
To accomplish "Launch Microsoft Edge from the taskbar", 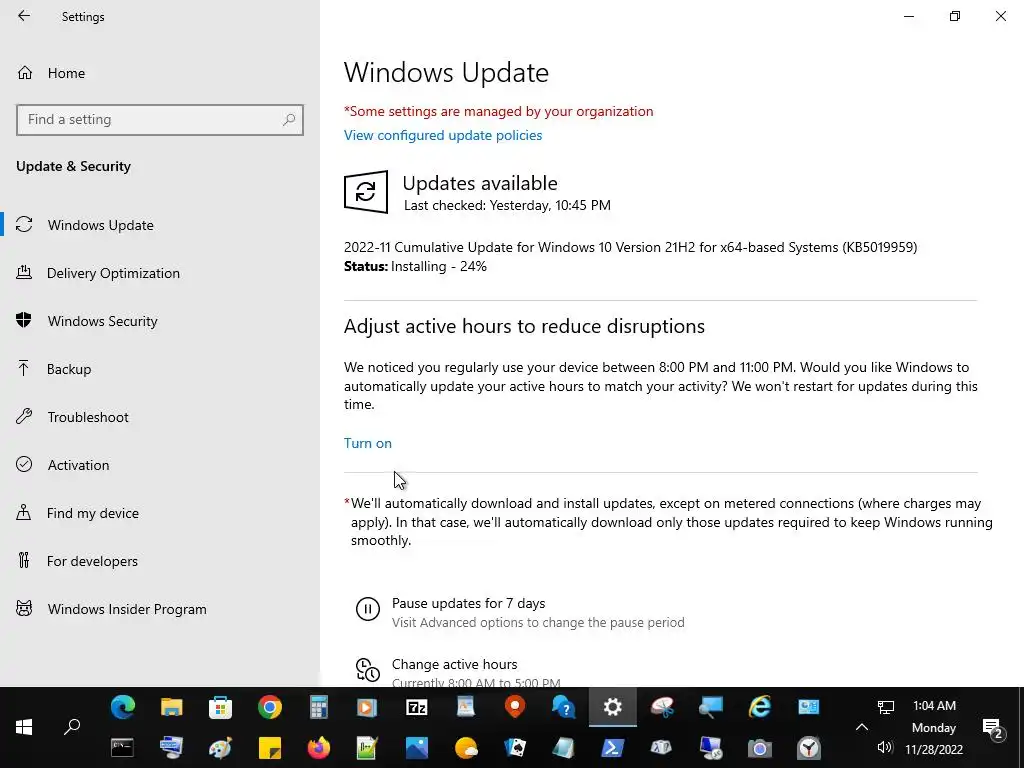I will pos(123,707).
